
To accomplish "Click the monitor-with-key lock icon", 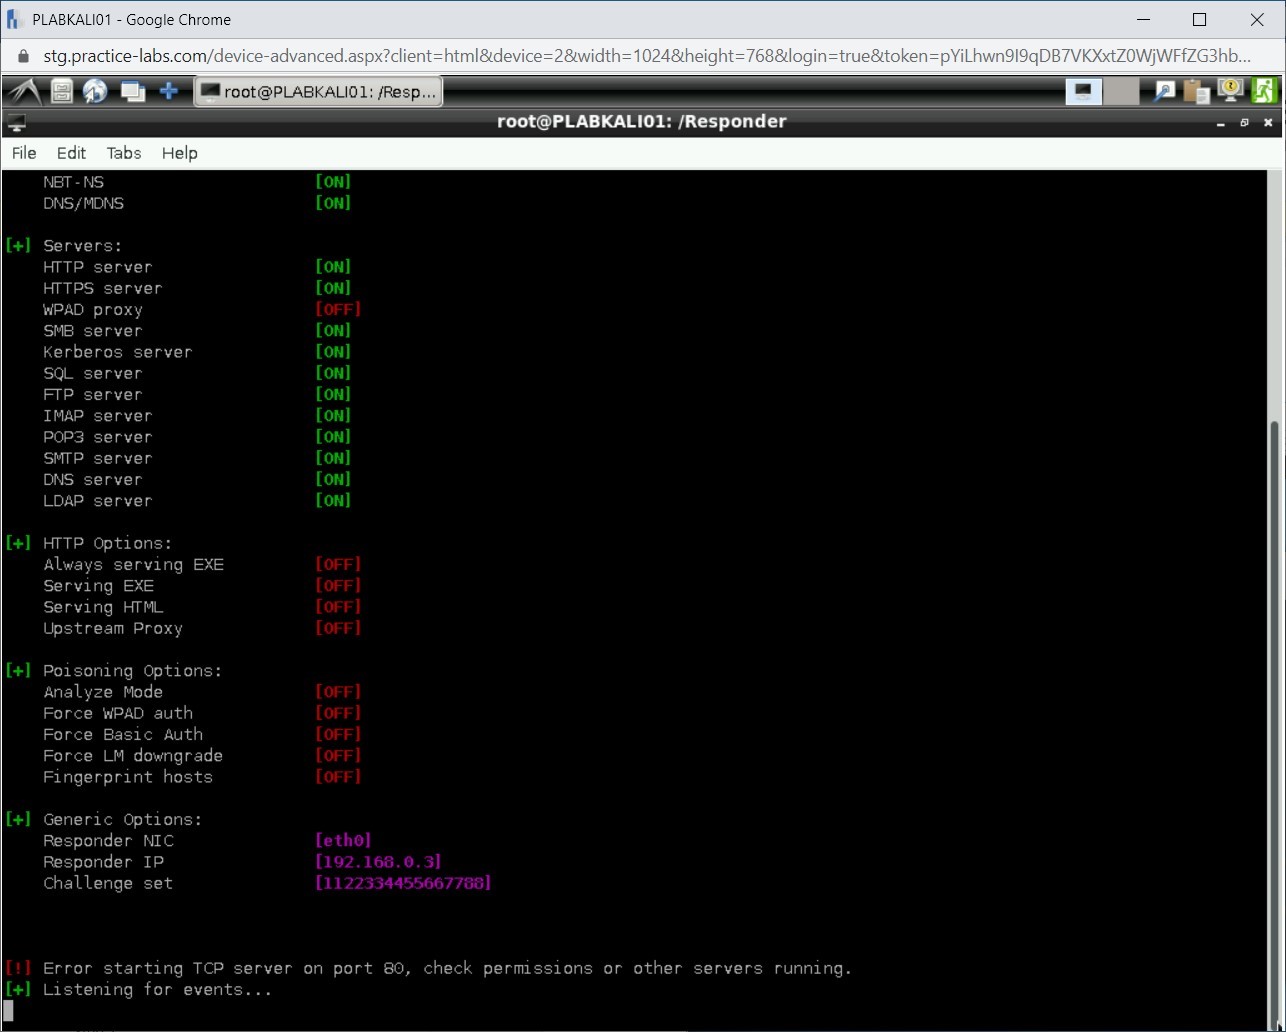I will (1230, 91).
